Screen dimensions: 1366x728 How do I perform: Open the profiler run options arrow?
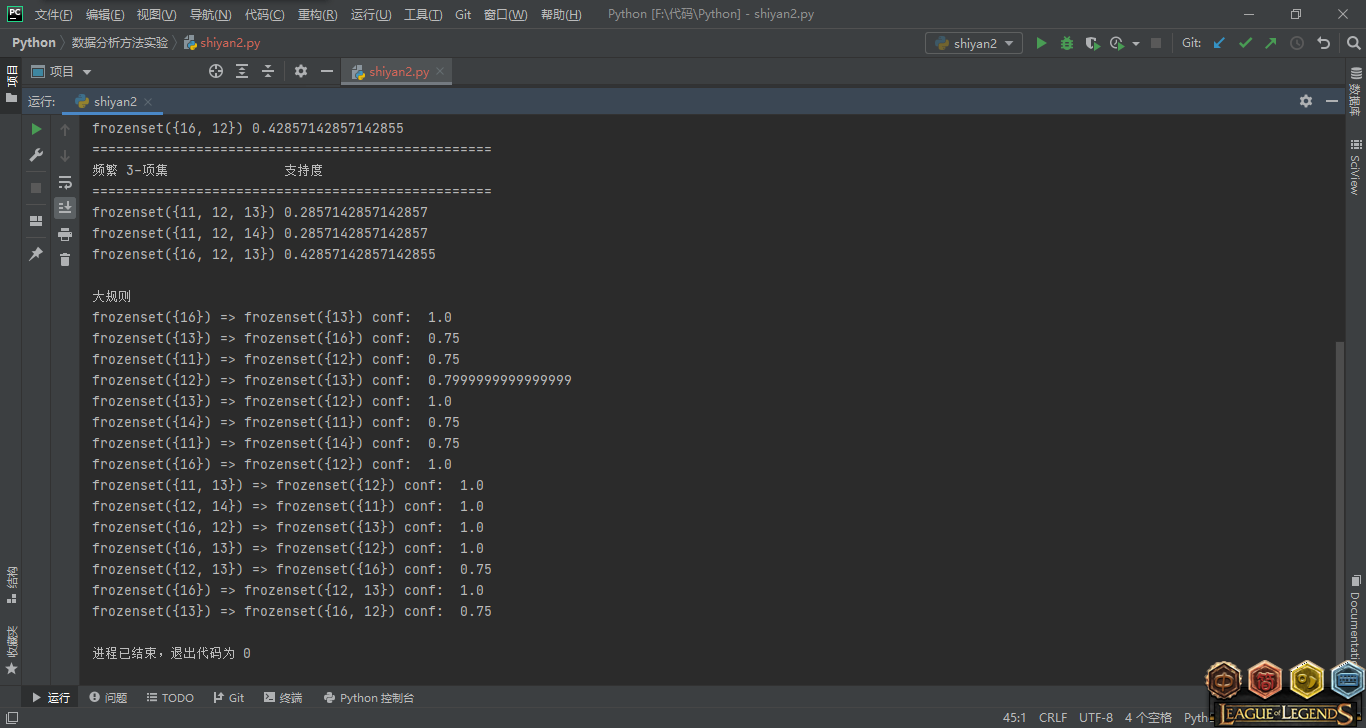pos(1136,44)
